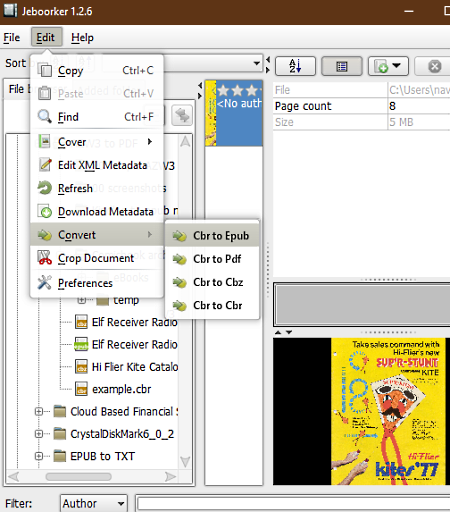Choose Edit XML Metadata entry

pyautogui.click(x=97, y=165)
